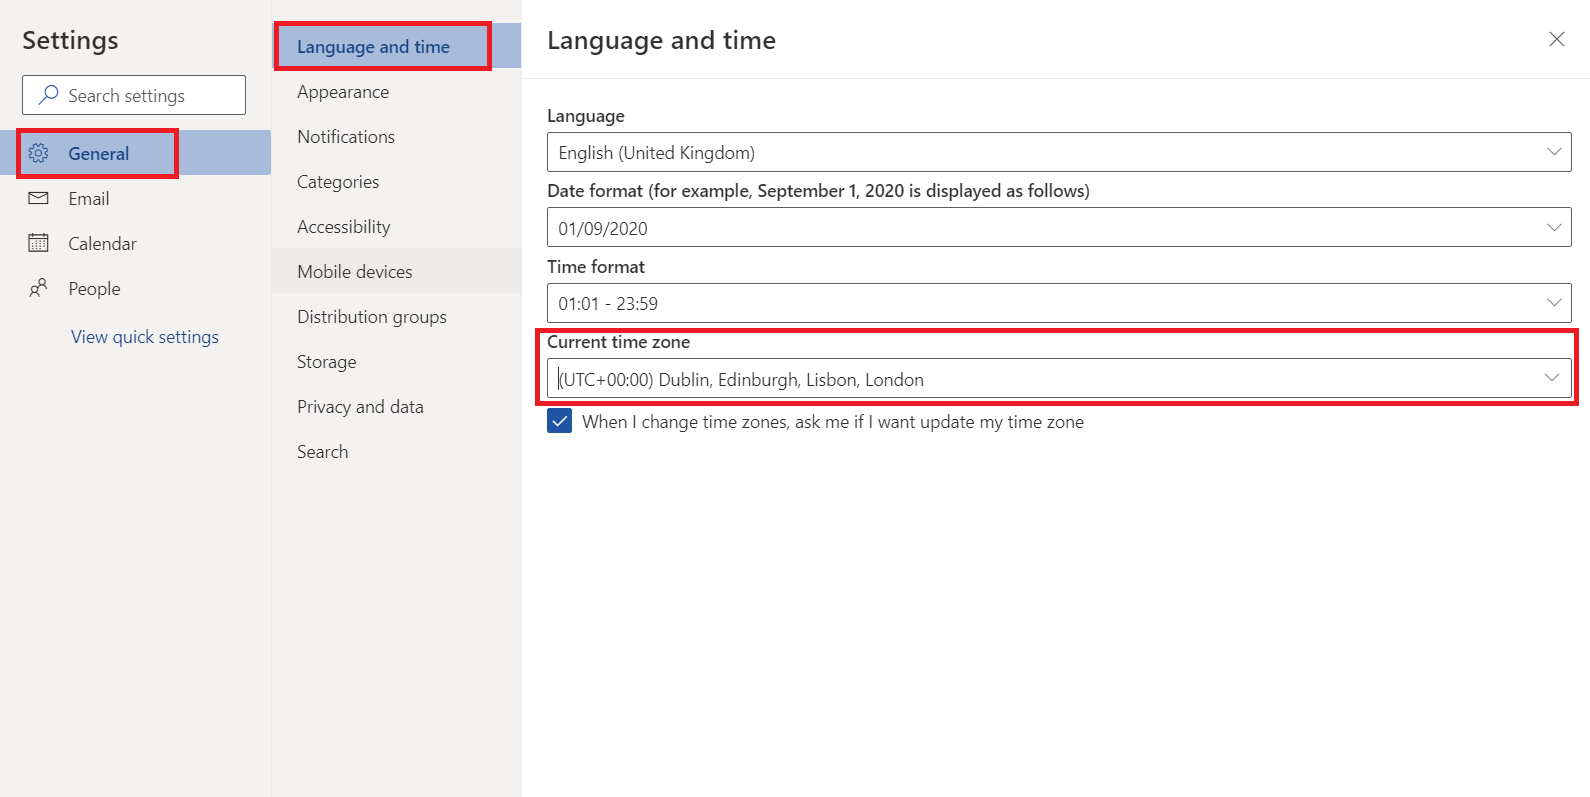The height and width of the screenshot is (797, 1590).
Task: Go to Categories settings
Action: [338, 182]
